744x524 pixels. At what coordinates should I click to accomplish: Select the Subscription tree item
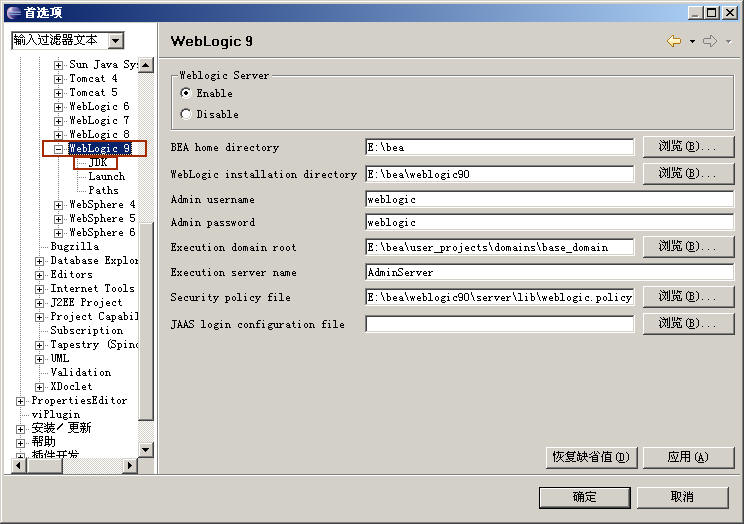[86, 330]
